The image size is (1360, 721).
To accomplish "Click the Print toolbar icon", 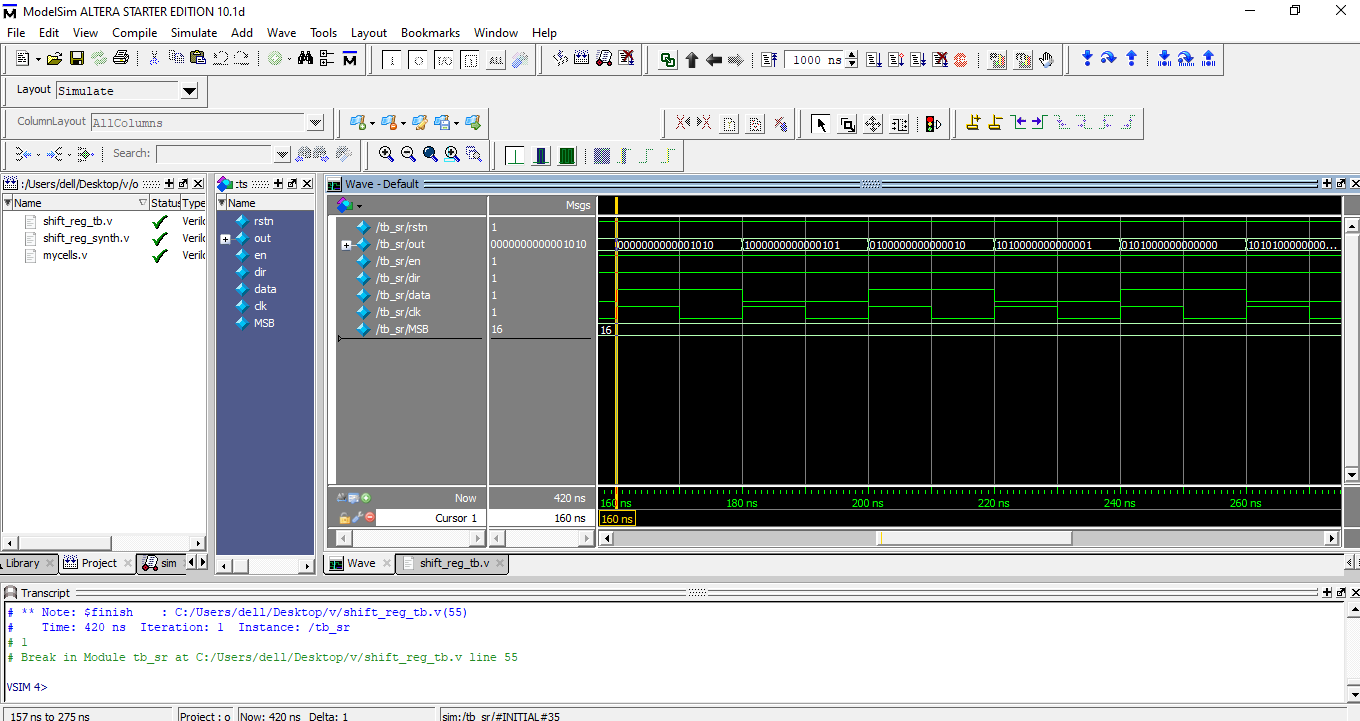I will tap(121, 59).
